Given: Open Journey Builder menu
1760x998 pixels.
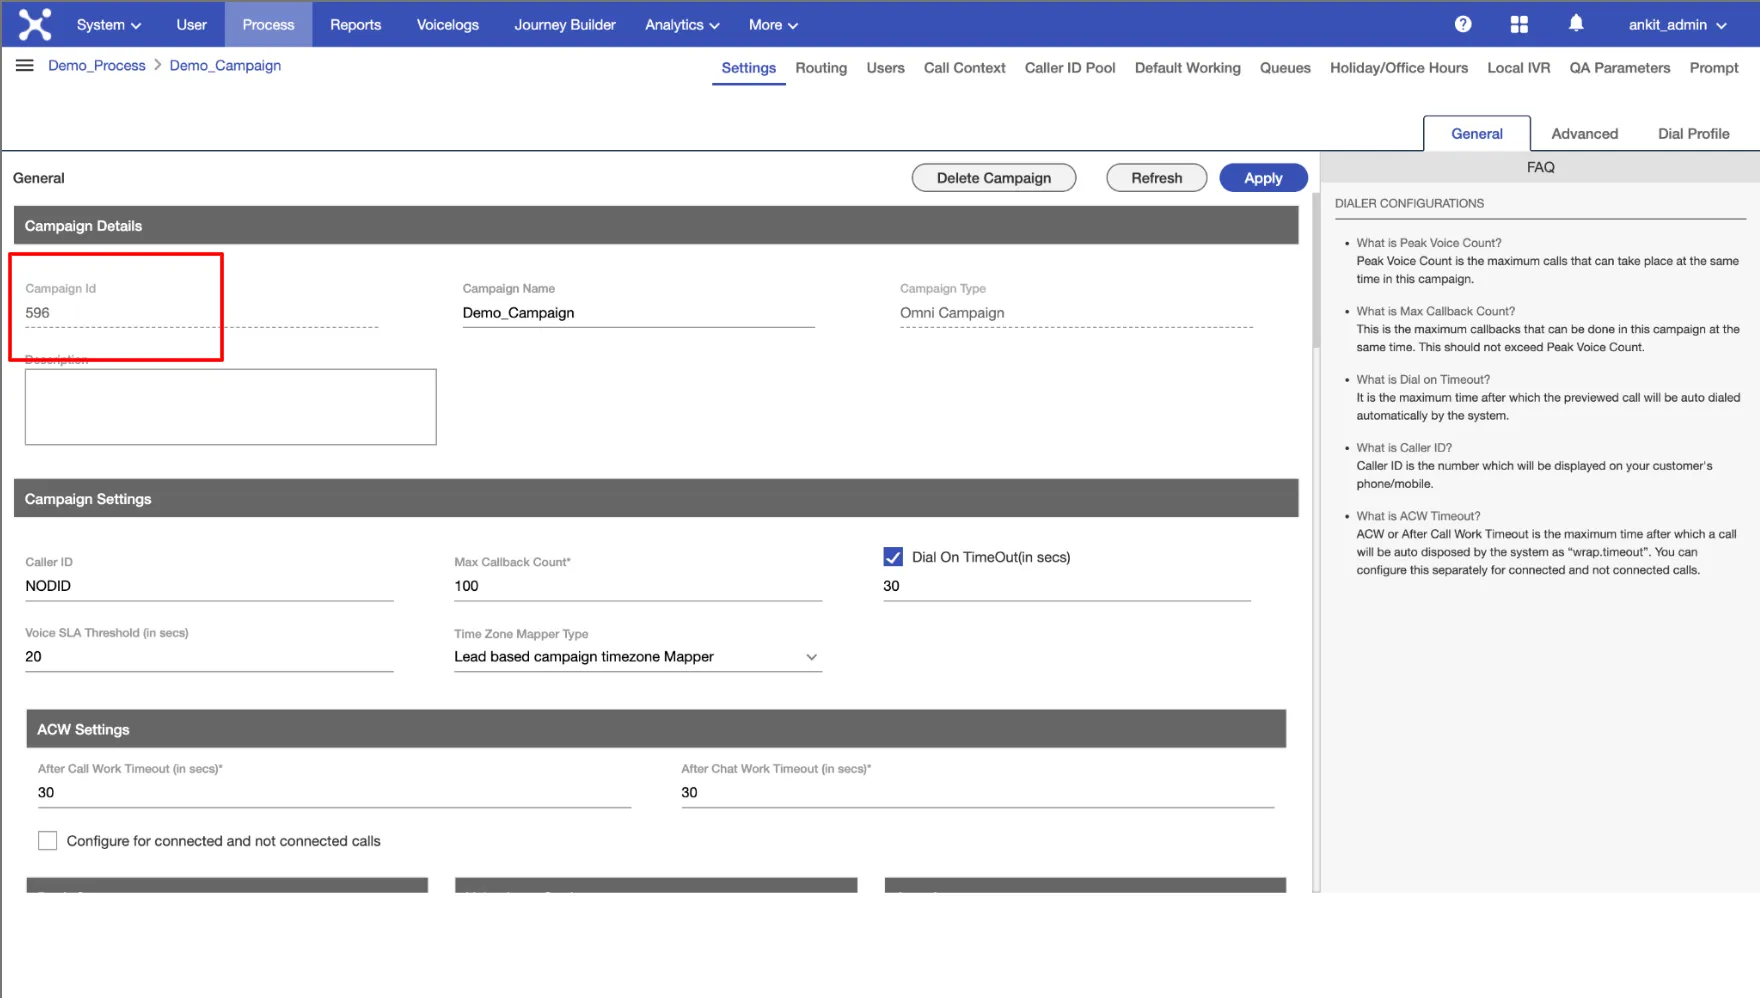Looking at the screenshot, I should pos(565,24).
